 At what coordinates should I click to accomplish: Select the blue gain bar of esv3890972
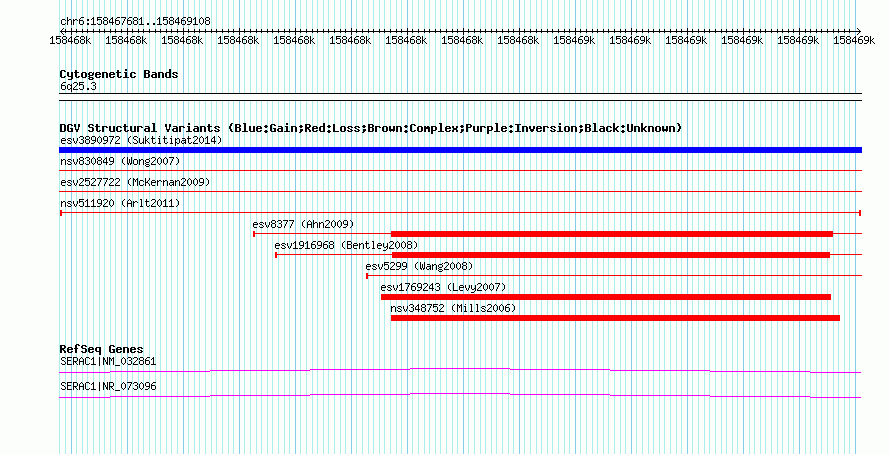coord(460,150)
